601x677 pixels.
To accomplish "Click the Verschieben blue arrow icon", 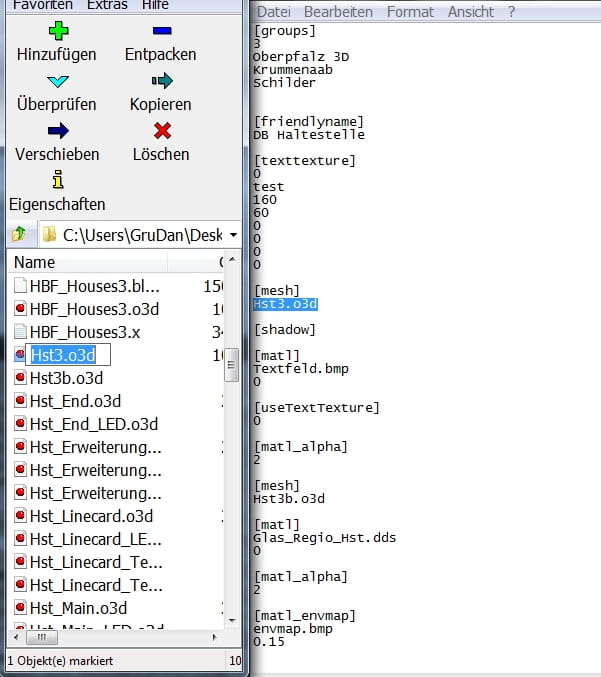I will tap(58, 131).
